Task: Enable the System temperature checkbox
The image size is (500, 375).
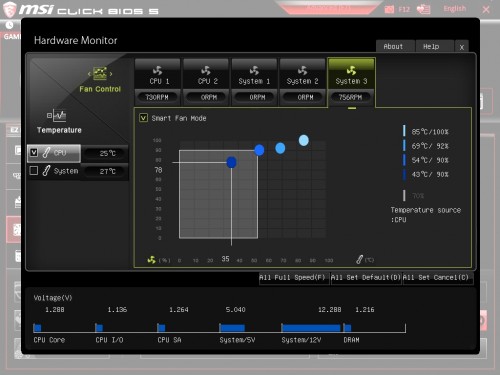Action: click(34, 171)
